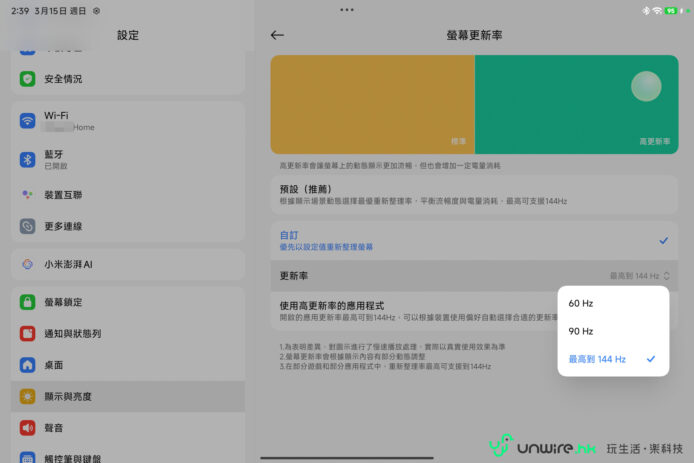Open 藍牙 Bluetooth settings icon

coord(27,159)
